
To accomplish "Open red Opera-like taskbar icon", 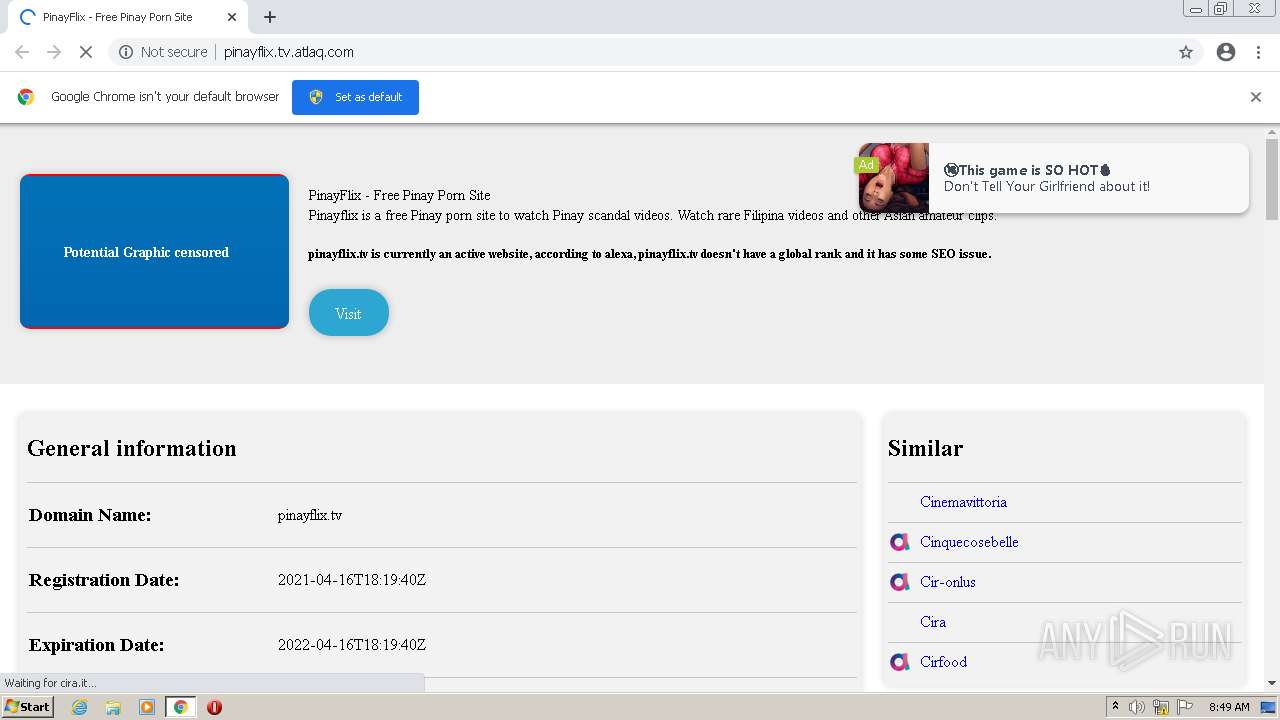I will pyautogui.click(x=214, y=707).
